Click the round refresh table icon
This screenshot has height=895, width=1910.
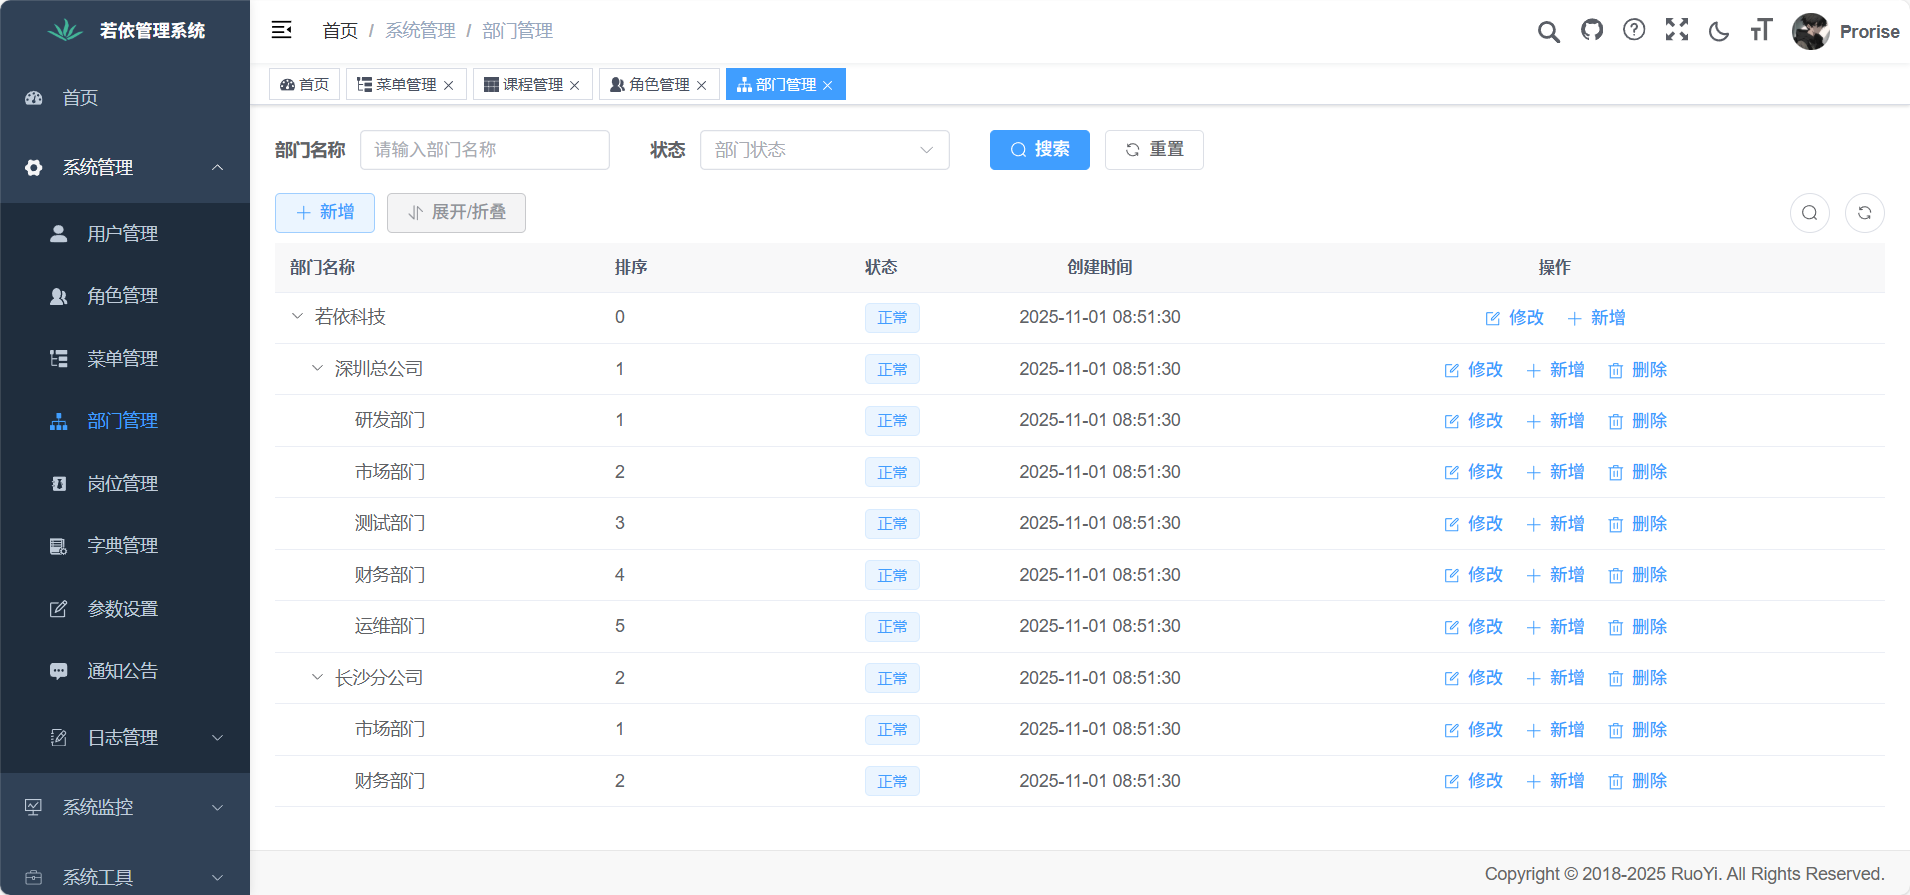pos(1864,213)
